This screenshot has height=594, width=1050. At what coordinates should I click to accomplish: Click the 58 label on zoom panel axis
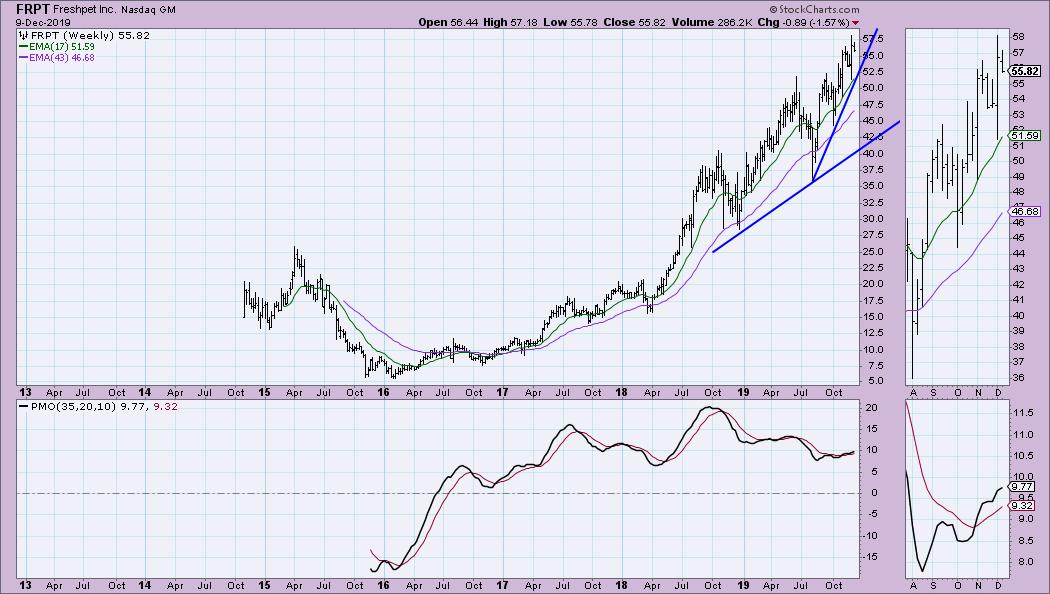tap(1018, 37)
